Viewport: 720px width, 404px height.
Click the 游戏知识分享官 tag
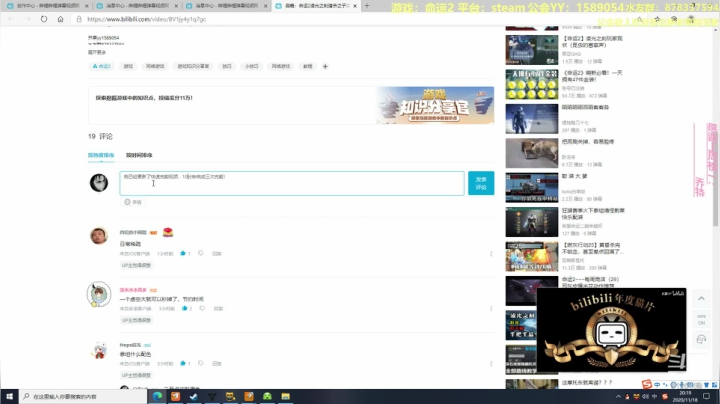193,67
